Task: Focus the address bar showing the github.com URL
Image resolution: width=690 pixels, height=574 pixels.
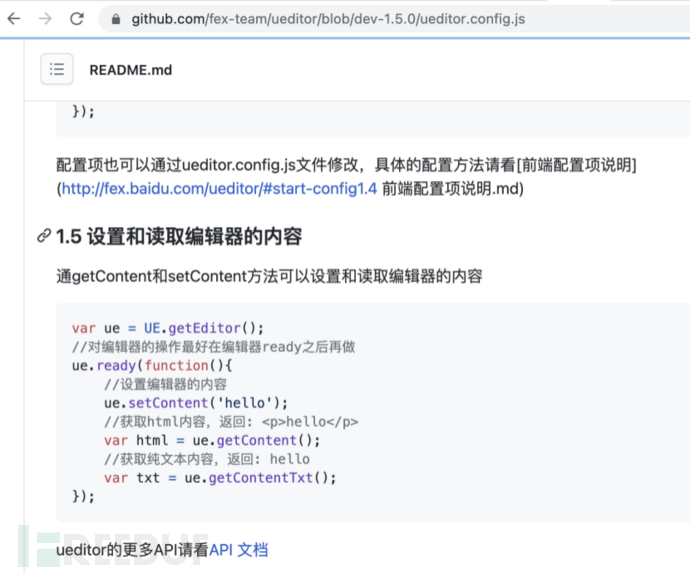Action: 392,19
